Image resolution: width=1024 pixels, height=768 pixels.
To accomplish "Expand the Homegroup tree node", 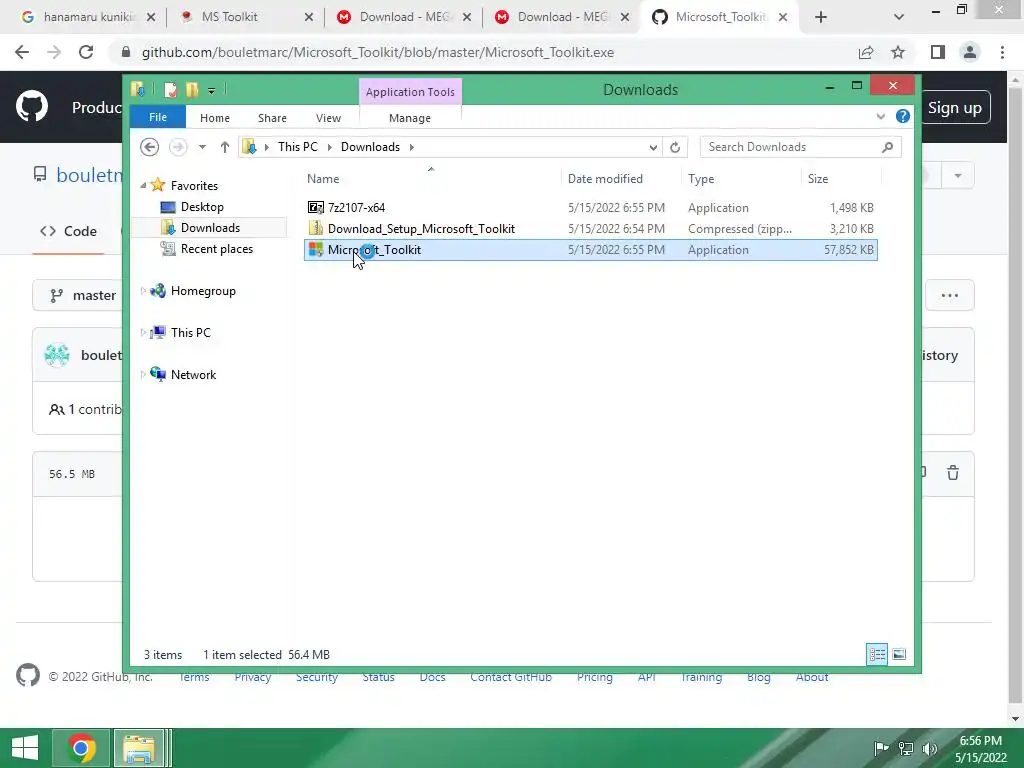I will 143,291.
